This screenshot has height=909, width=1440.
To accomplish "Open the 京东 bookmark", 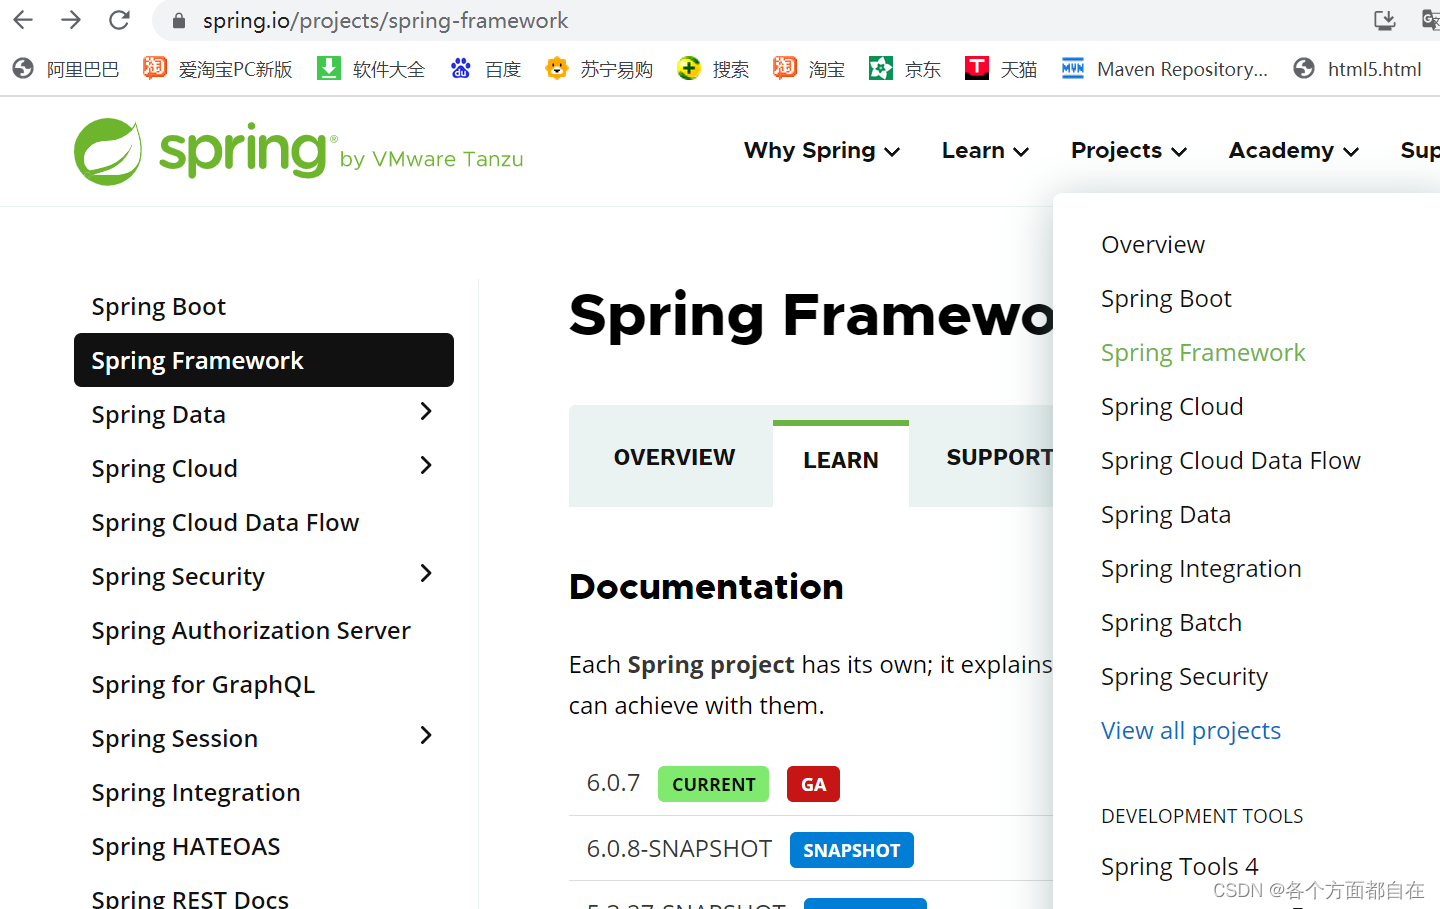I will pyautogui.click(x=905, y=69).
